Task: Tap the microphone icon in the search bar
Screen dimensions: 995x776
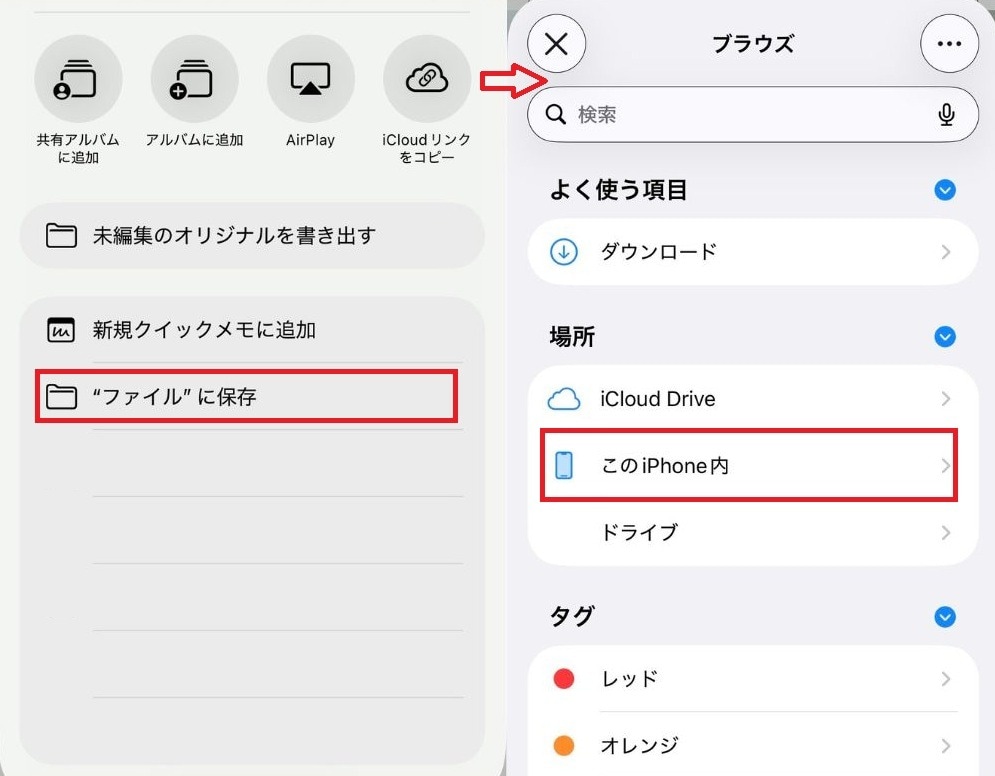Action: 946,114
